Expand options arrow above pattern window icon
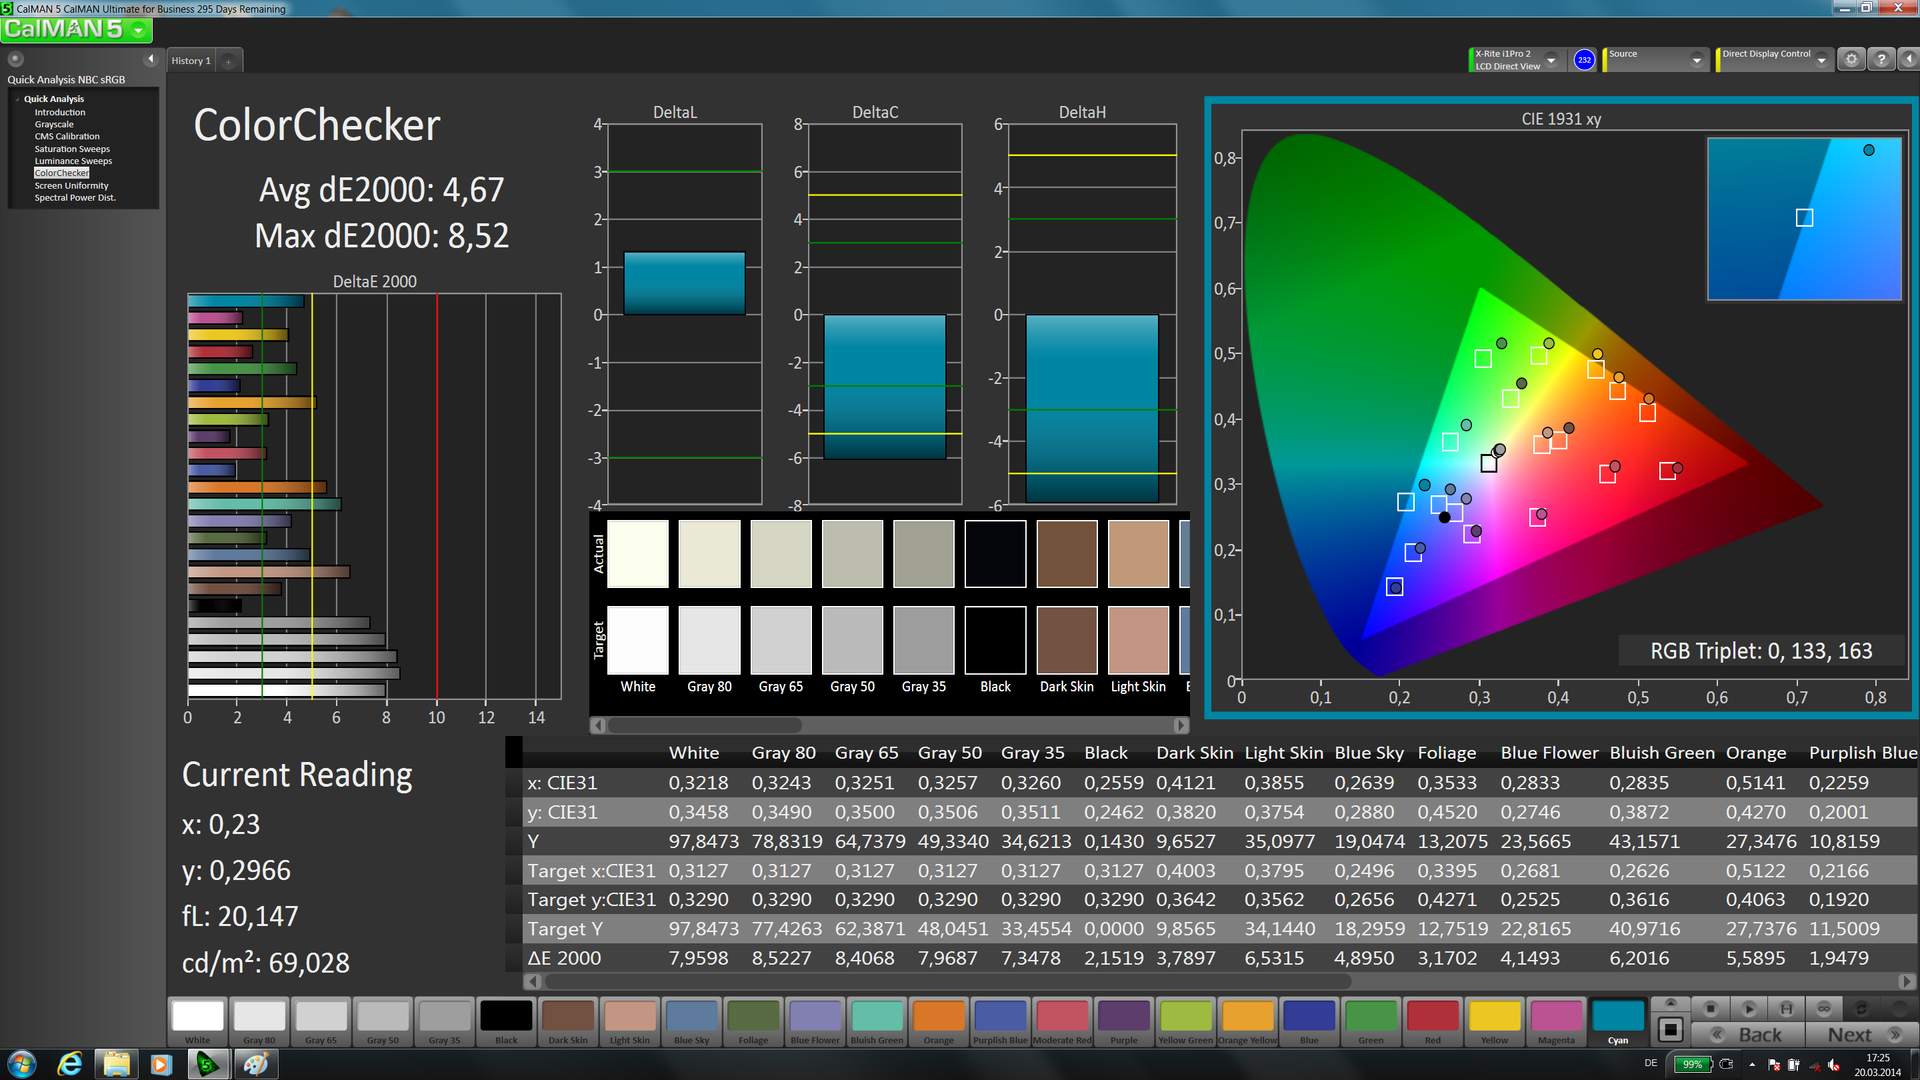1920x1080 pixels. (x=1670, y=1003)
